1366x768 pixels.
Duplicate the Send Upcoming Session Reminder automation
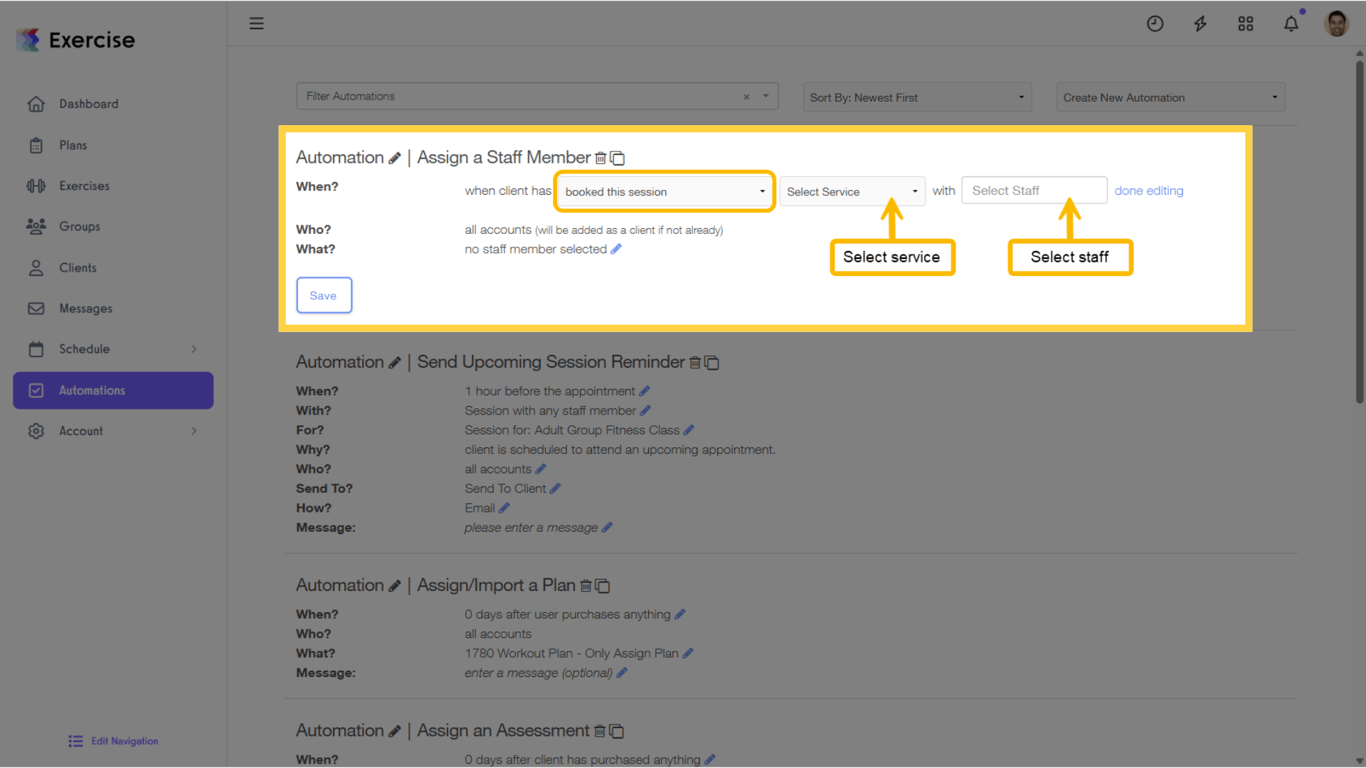tap(712, 362)
